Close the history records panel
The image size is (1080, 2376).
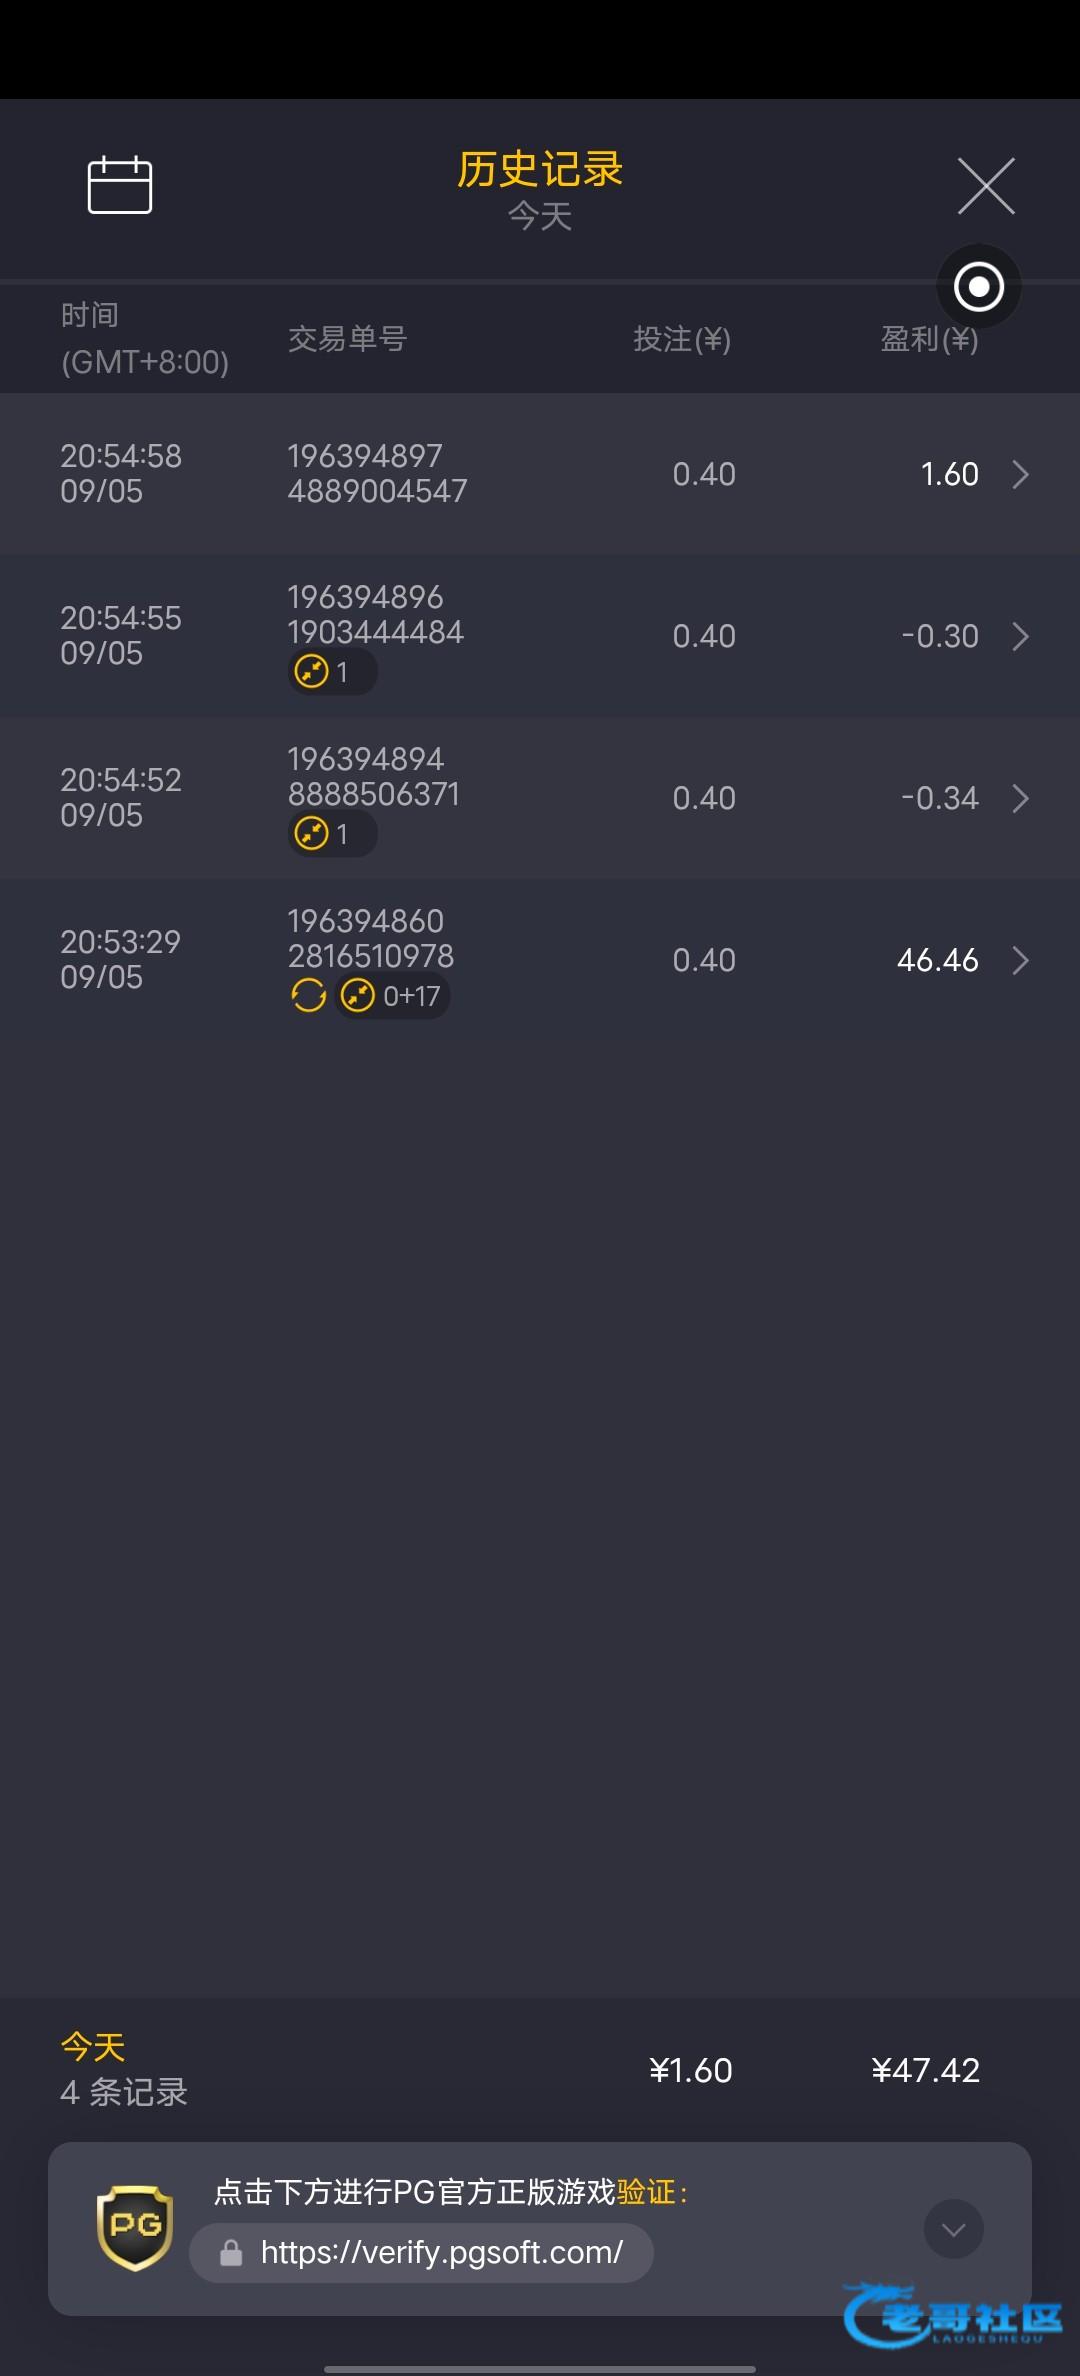pos(986,186)
